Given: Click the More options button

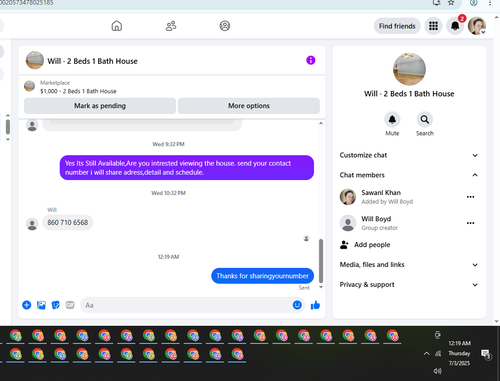Looking at the screenshot, I should [249, 106].
